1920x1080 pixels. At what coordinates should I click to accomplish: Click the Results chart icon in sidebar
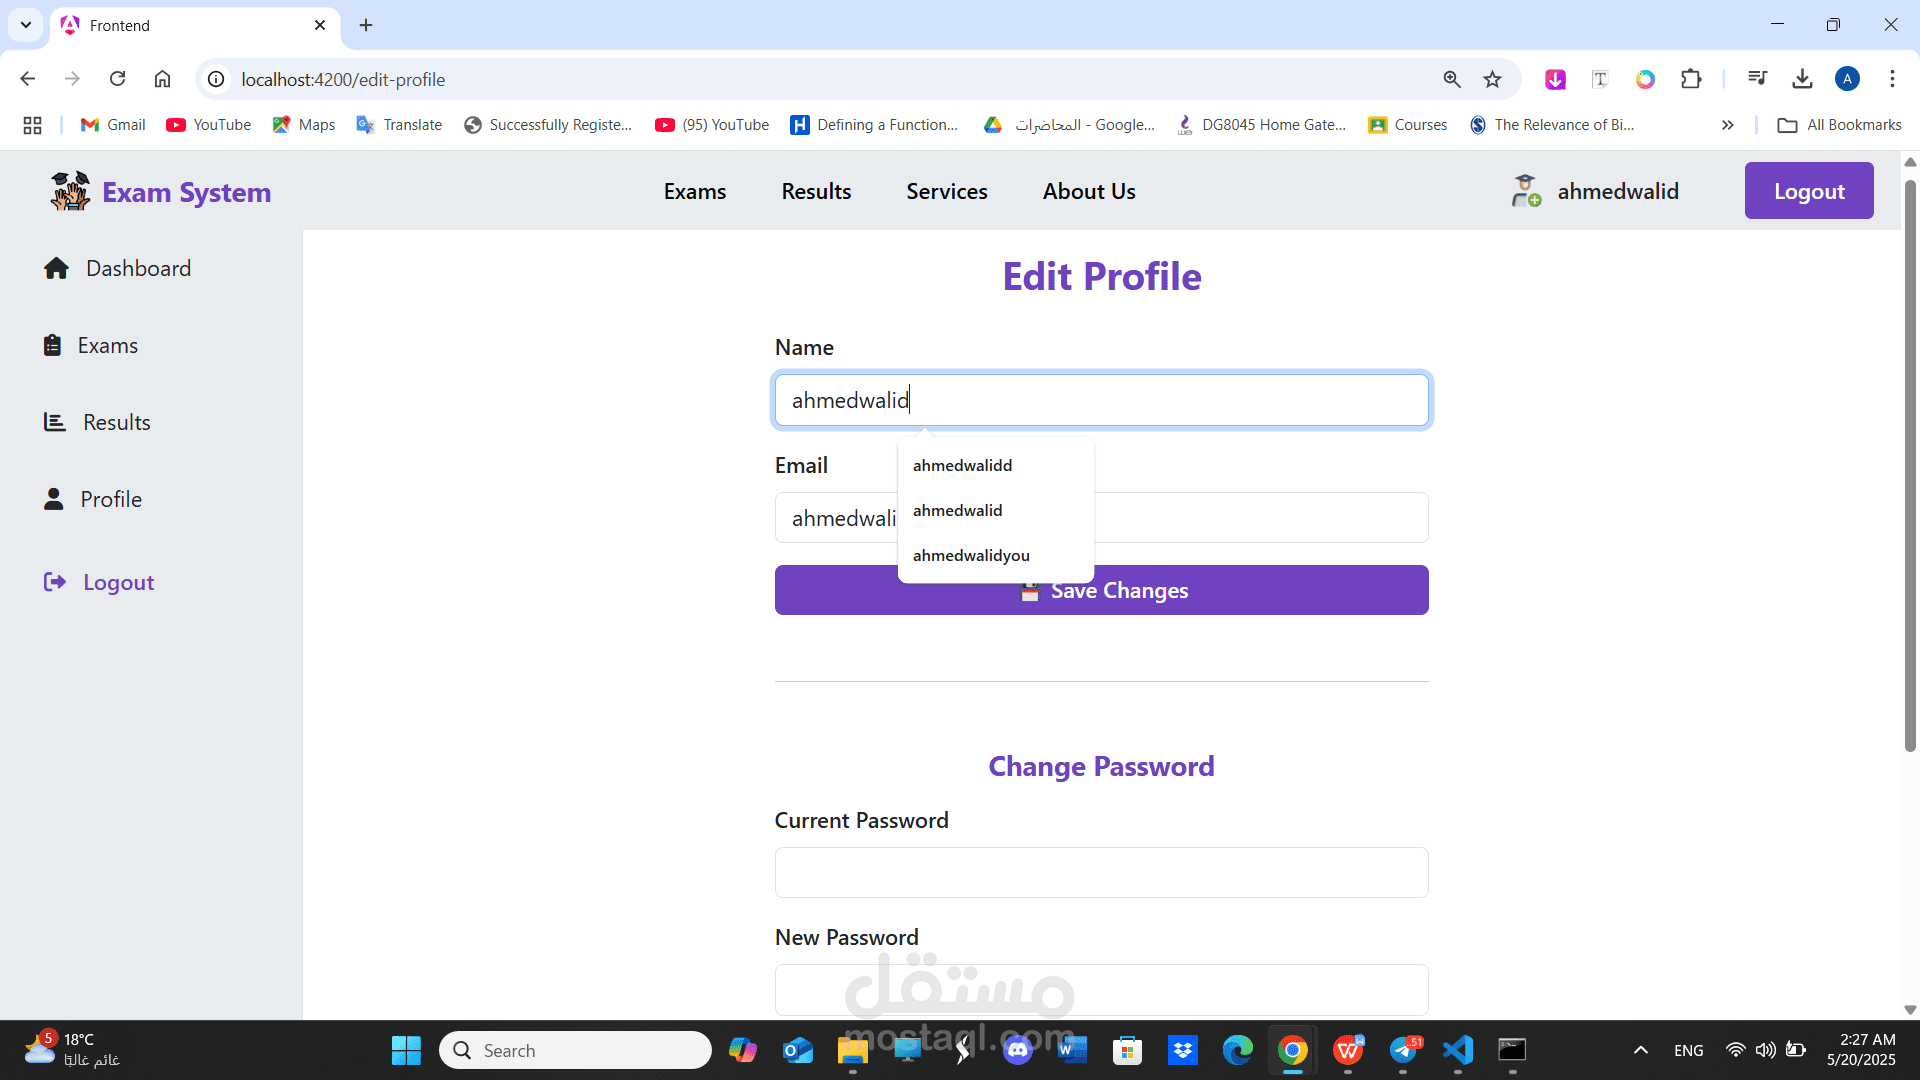tap(54, 422)
